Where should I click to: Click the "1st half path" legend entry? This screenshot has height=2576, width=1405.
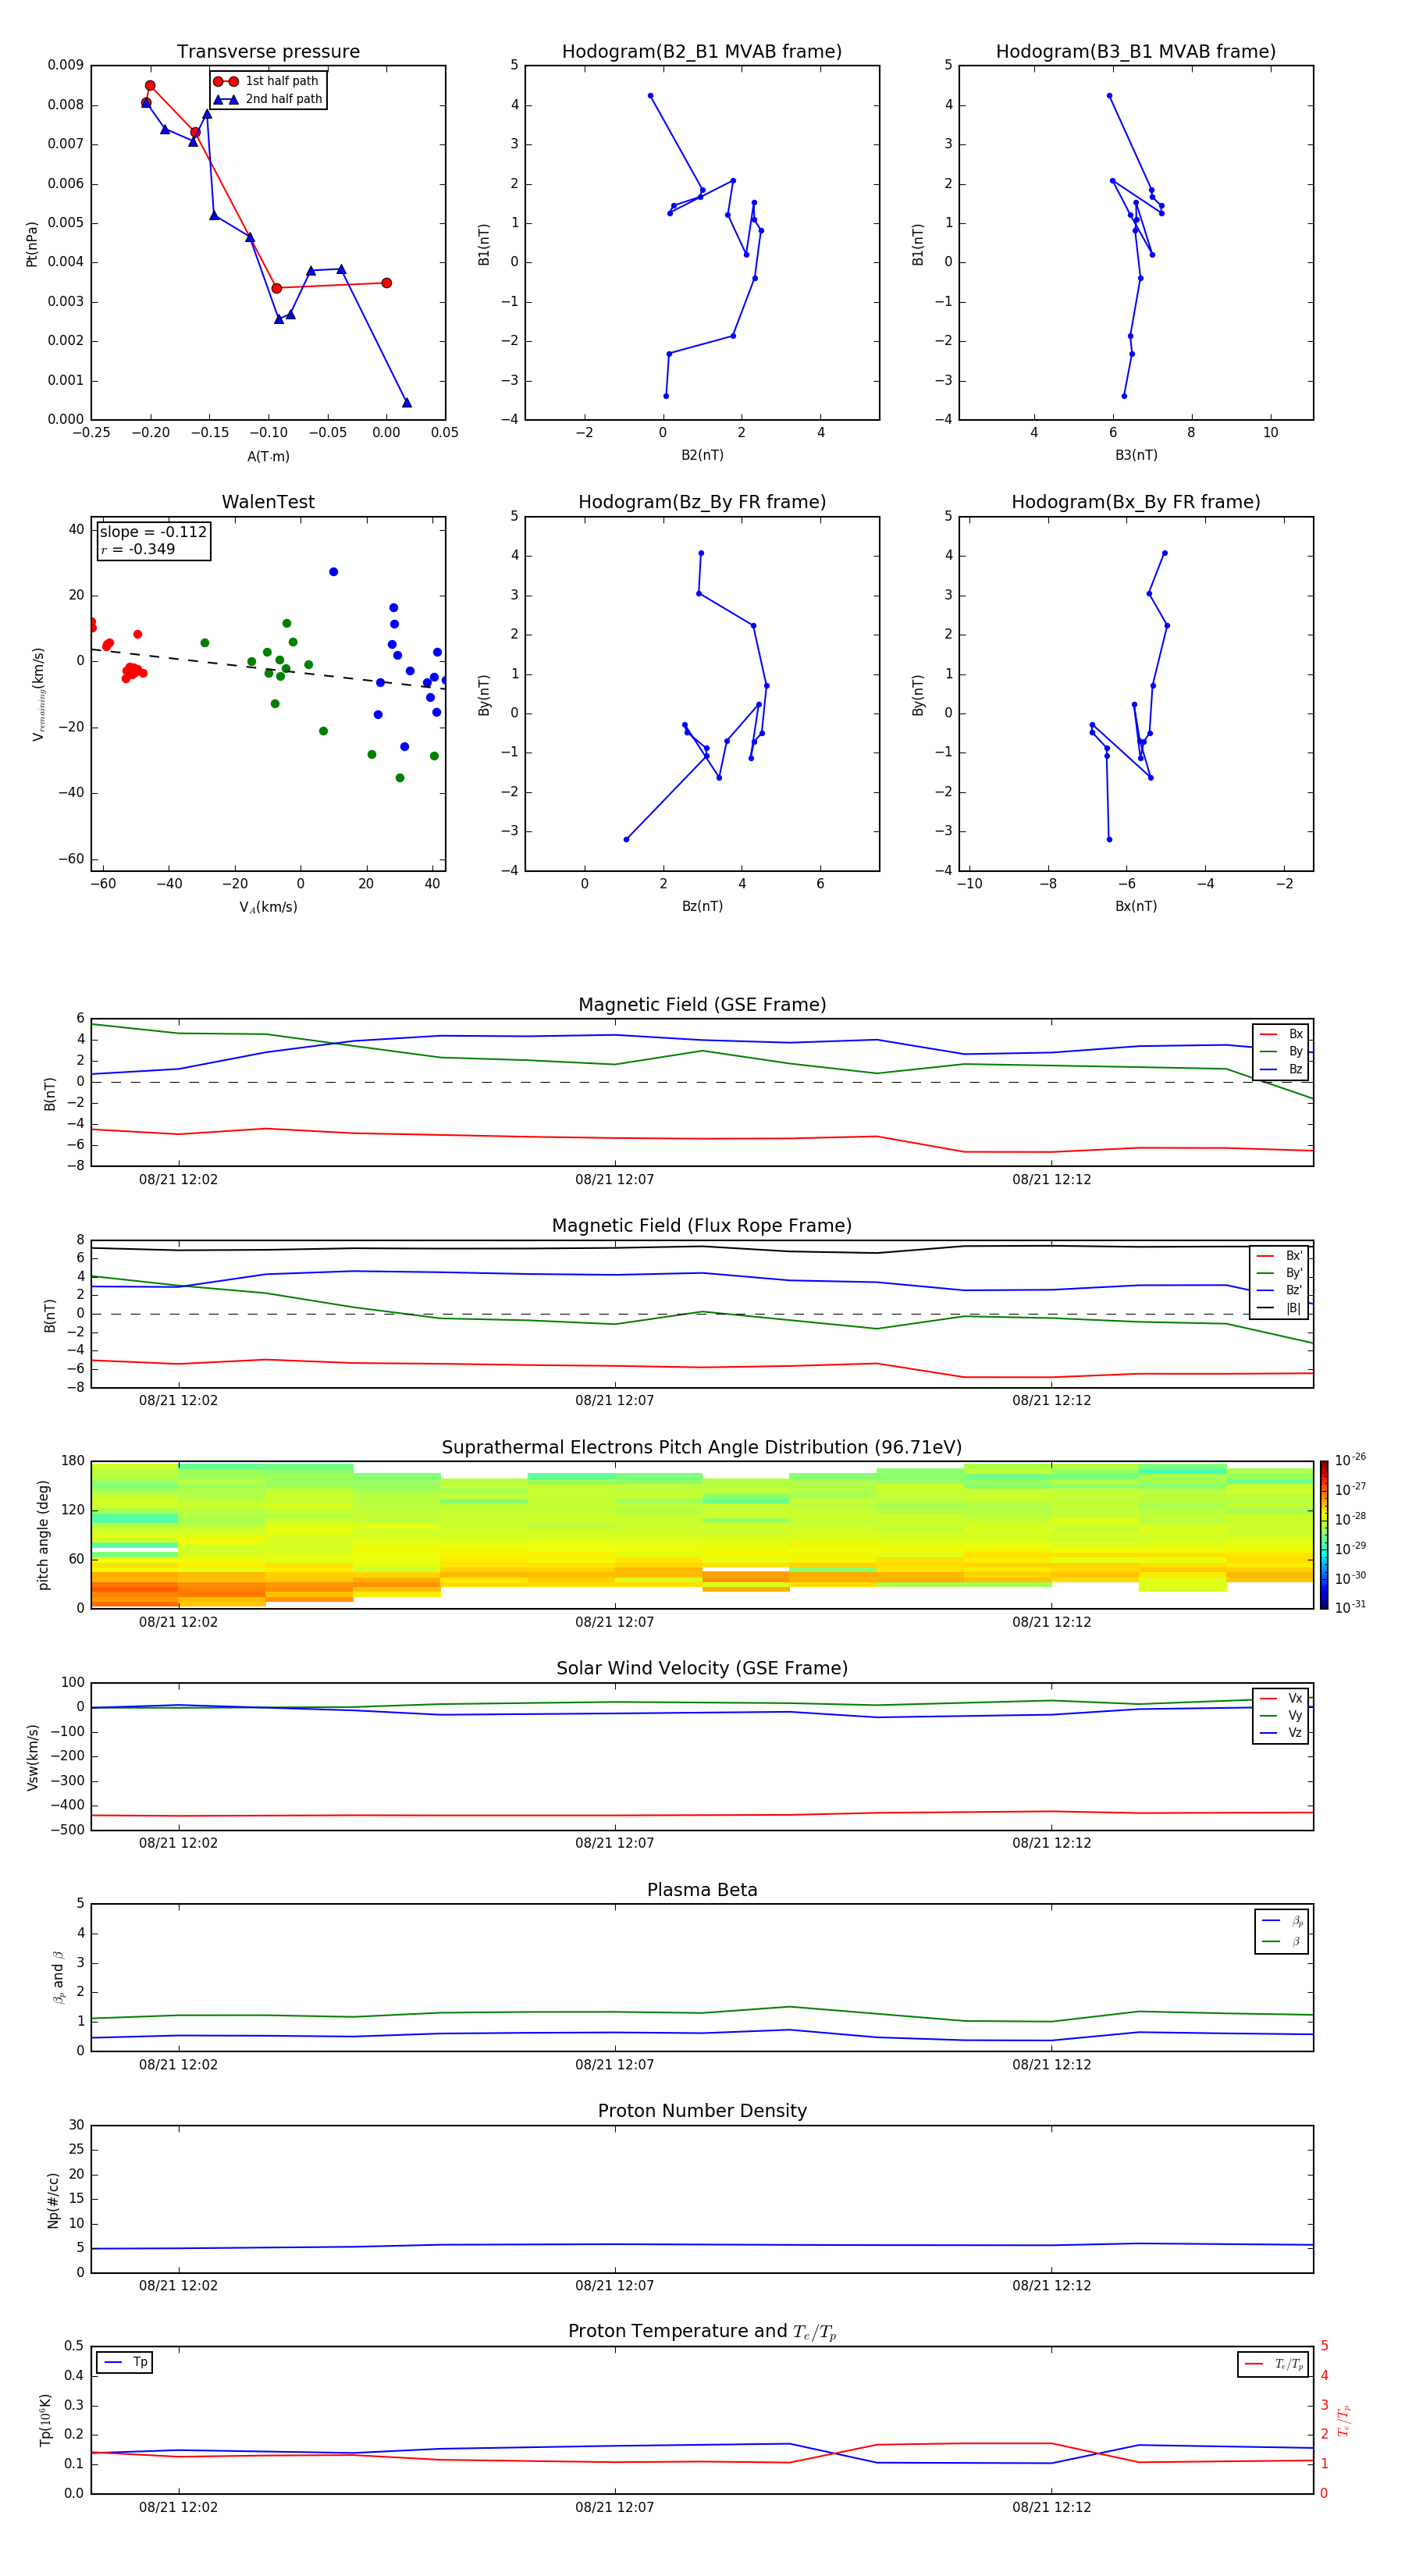point(266,81)
